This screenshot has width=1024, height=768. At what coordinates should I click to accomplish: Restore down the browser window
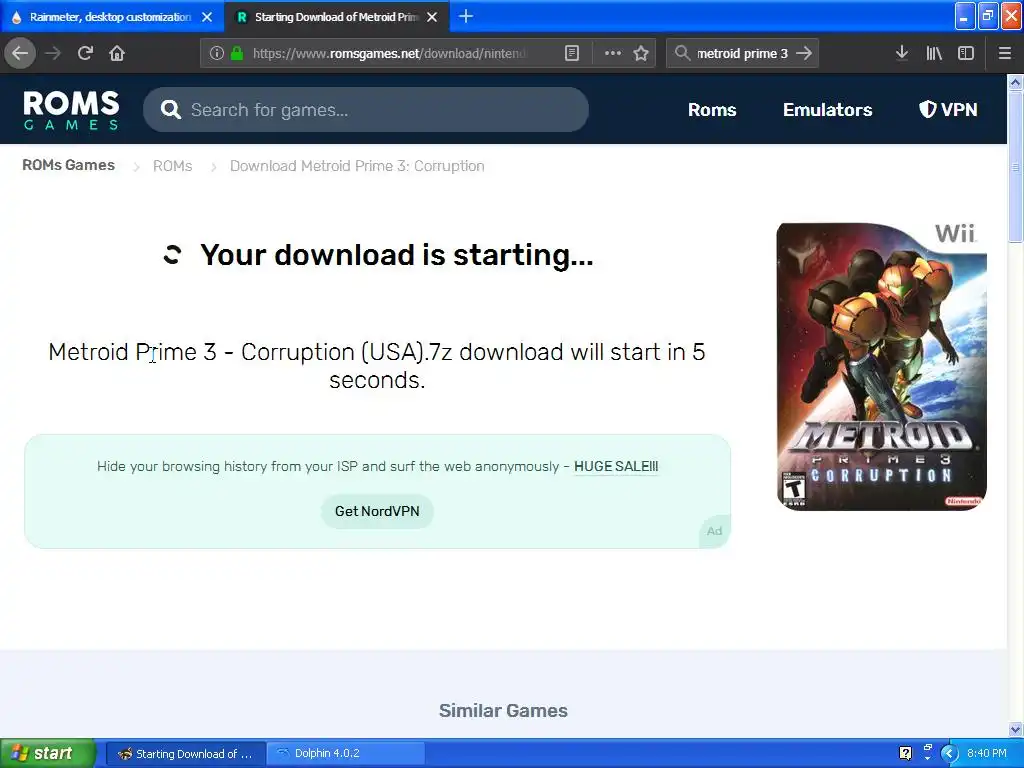[988, 16]
